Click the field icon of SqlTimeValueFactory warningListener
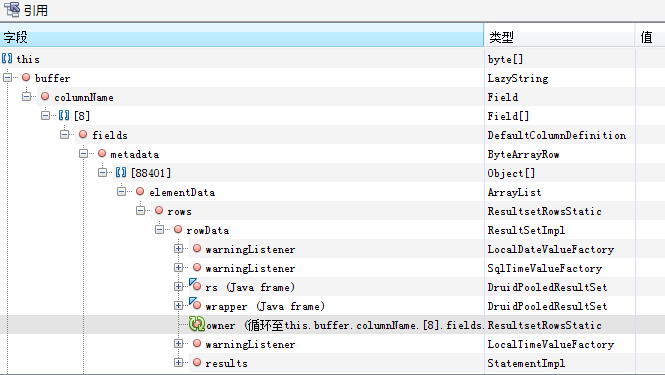665x375 pixels. click(197, 267)
